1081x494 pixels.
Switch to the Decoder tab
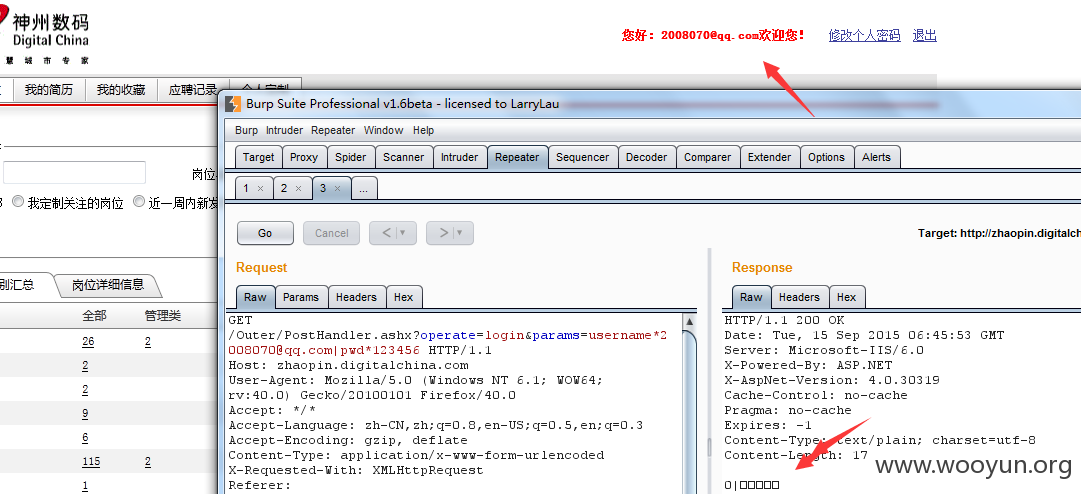click(647, 157)
